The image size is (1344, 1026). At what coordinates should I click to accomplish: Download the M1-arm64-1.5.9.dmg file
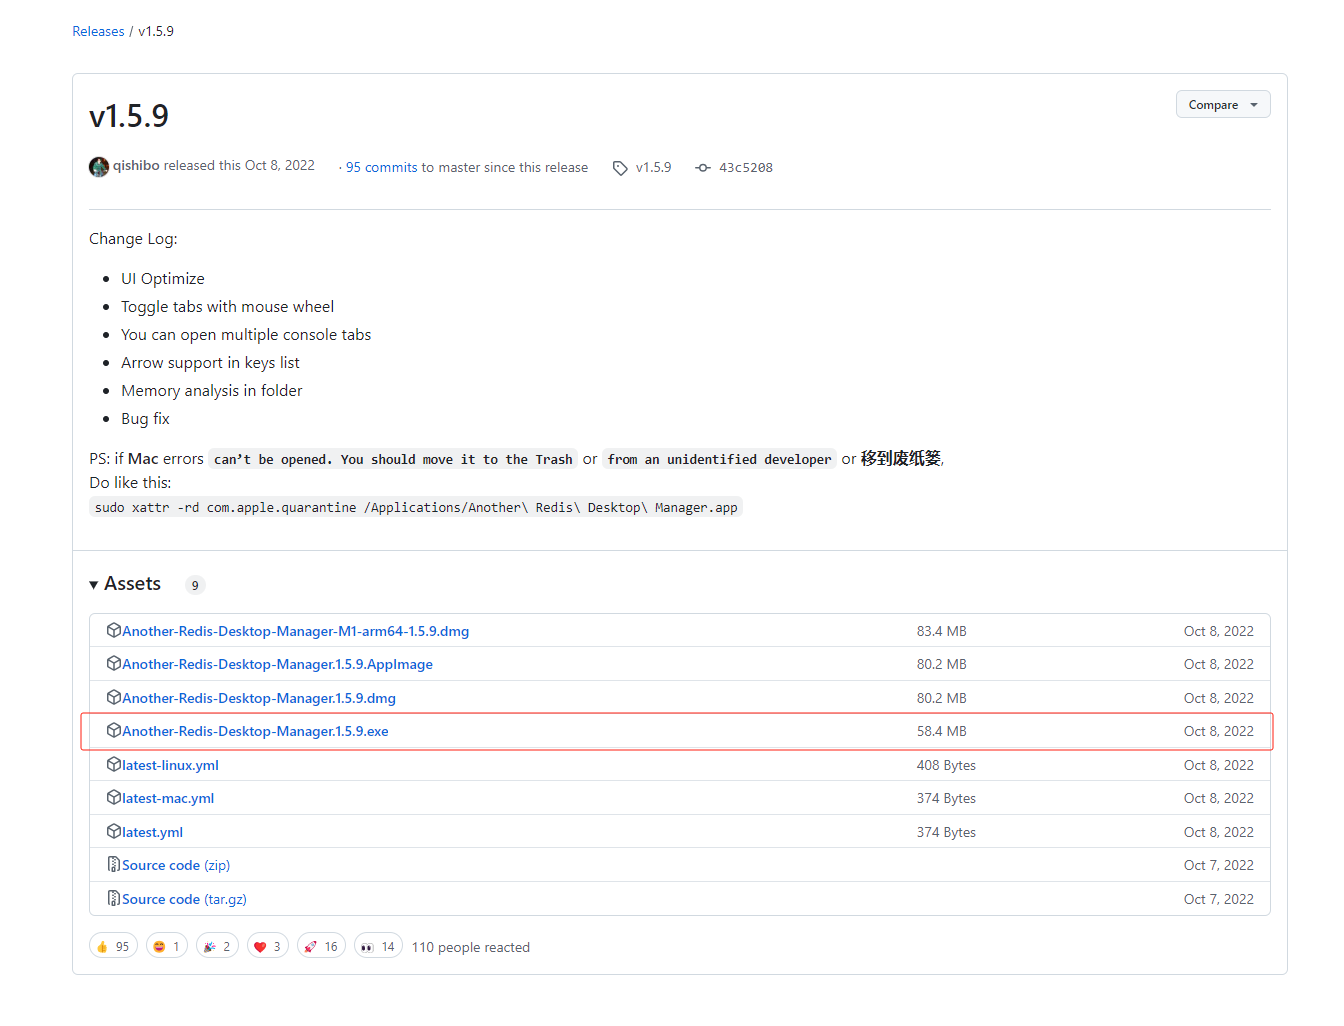tap(295, 631)
